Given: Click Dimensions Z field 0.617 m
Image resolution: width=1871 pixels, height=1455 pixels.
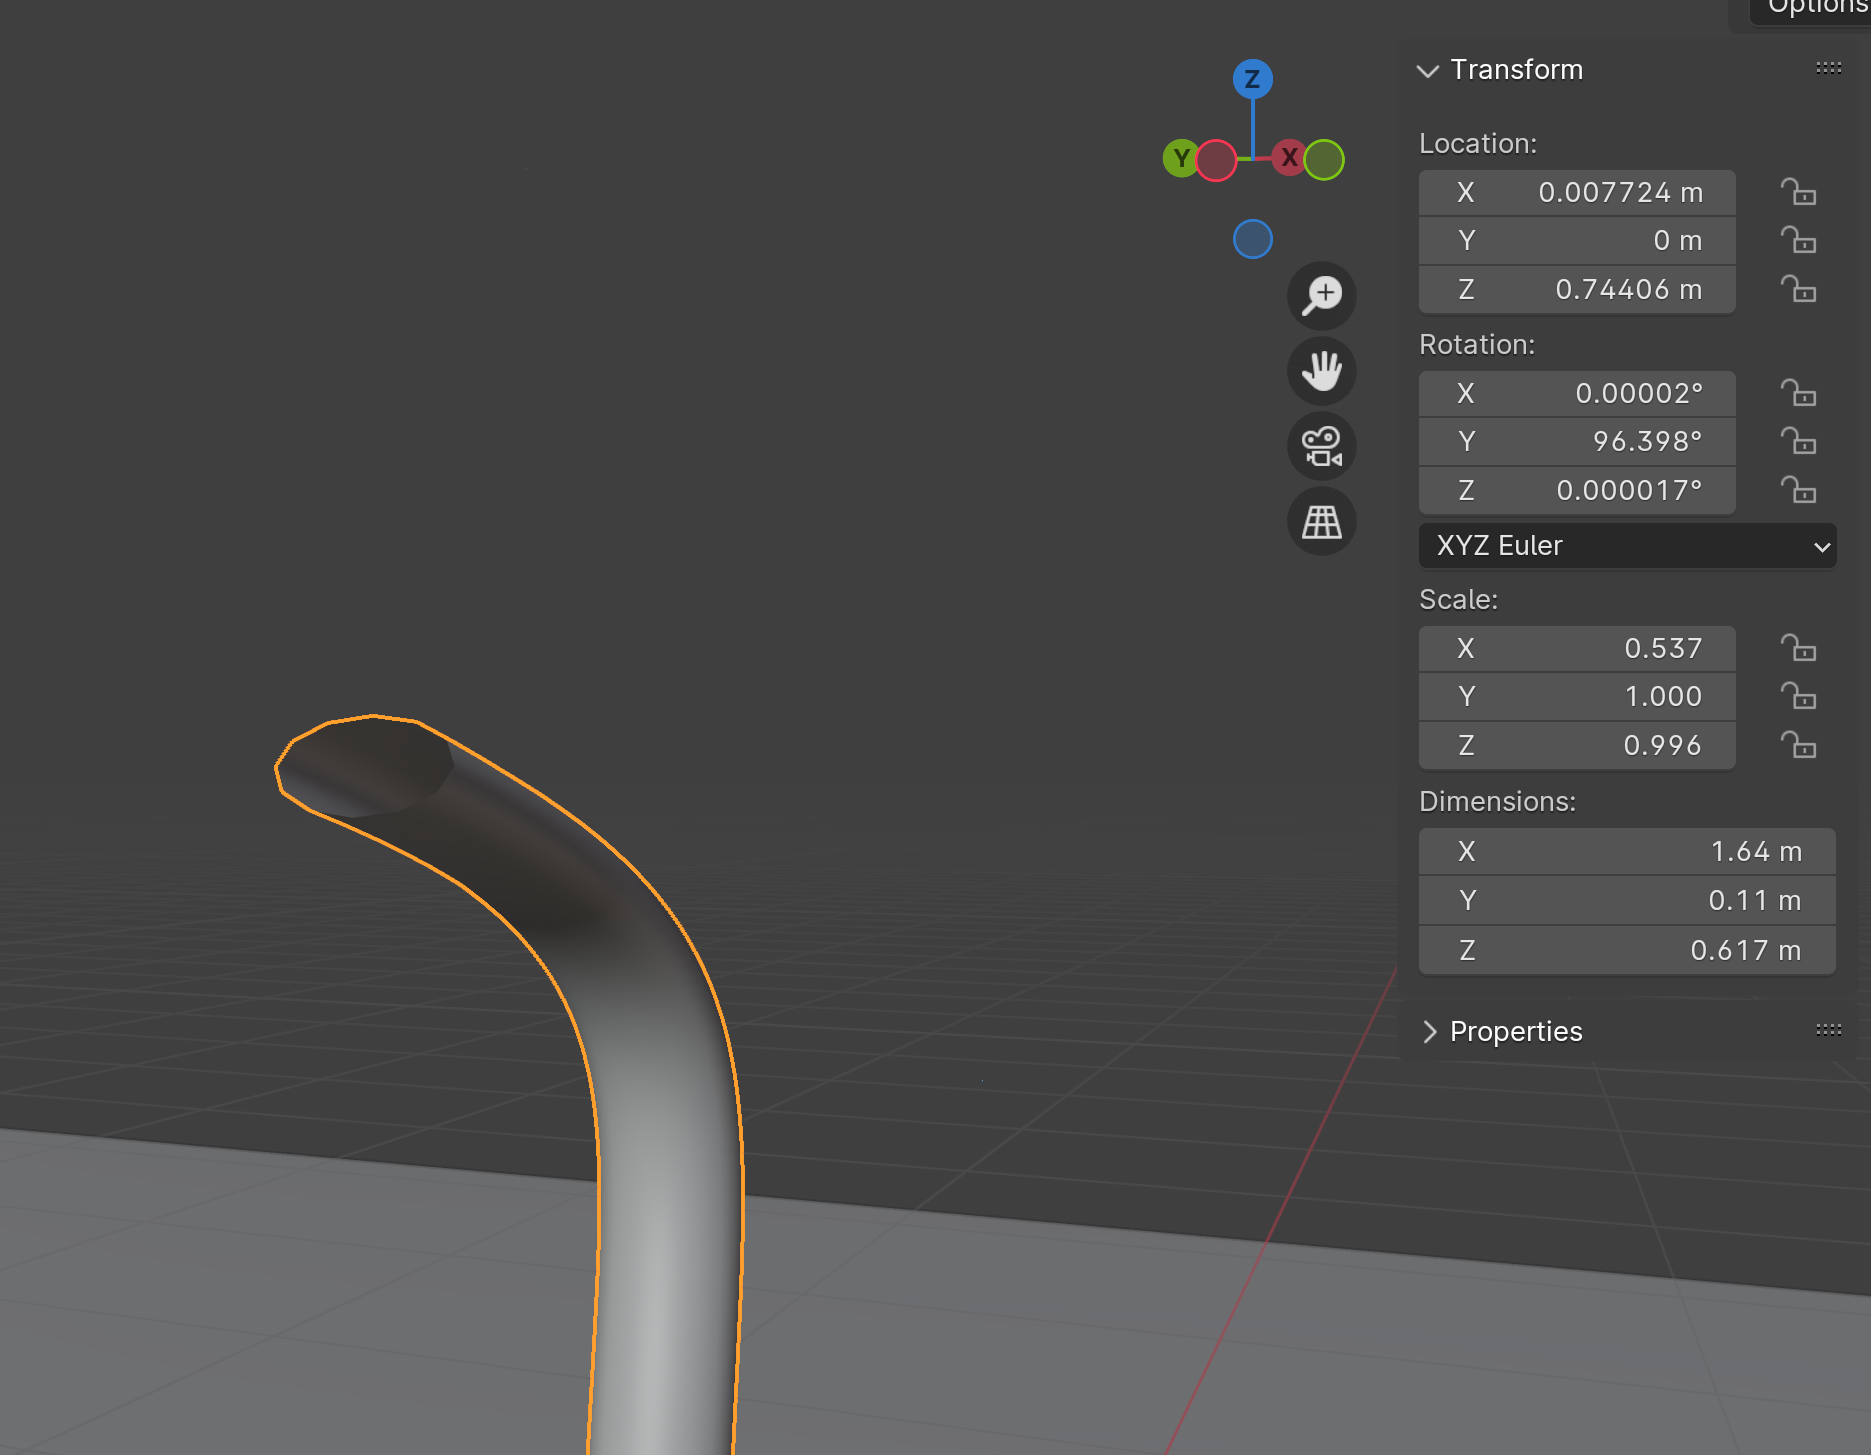Looking at the screenshot, I should coord(1627,950).
